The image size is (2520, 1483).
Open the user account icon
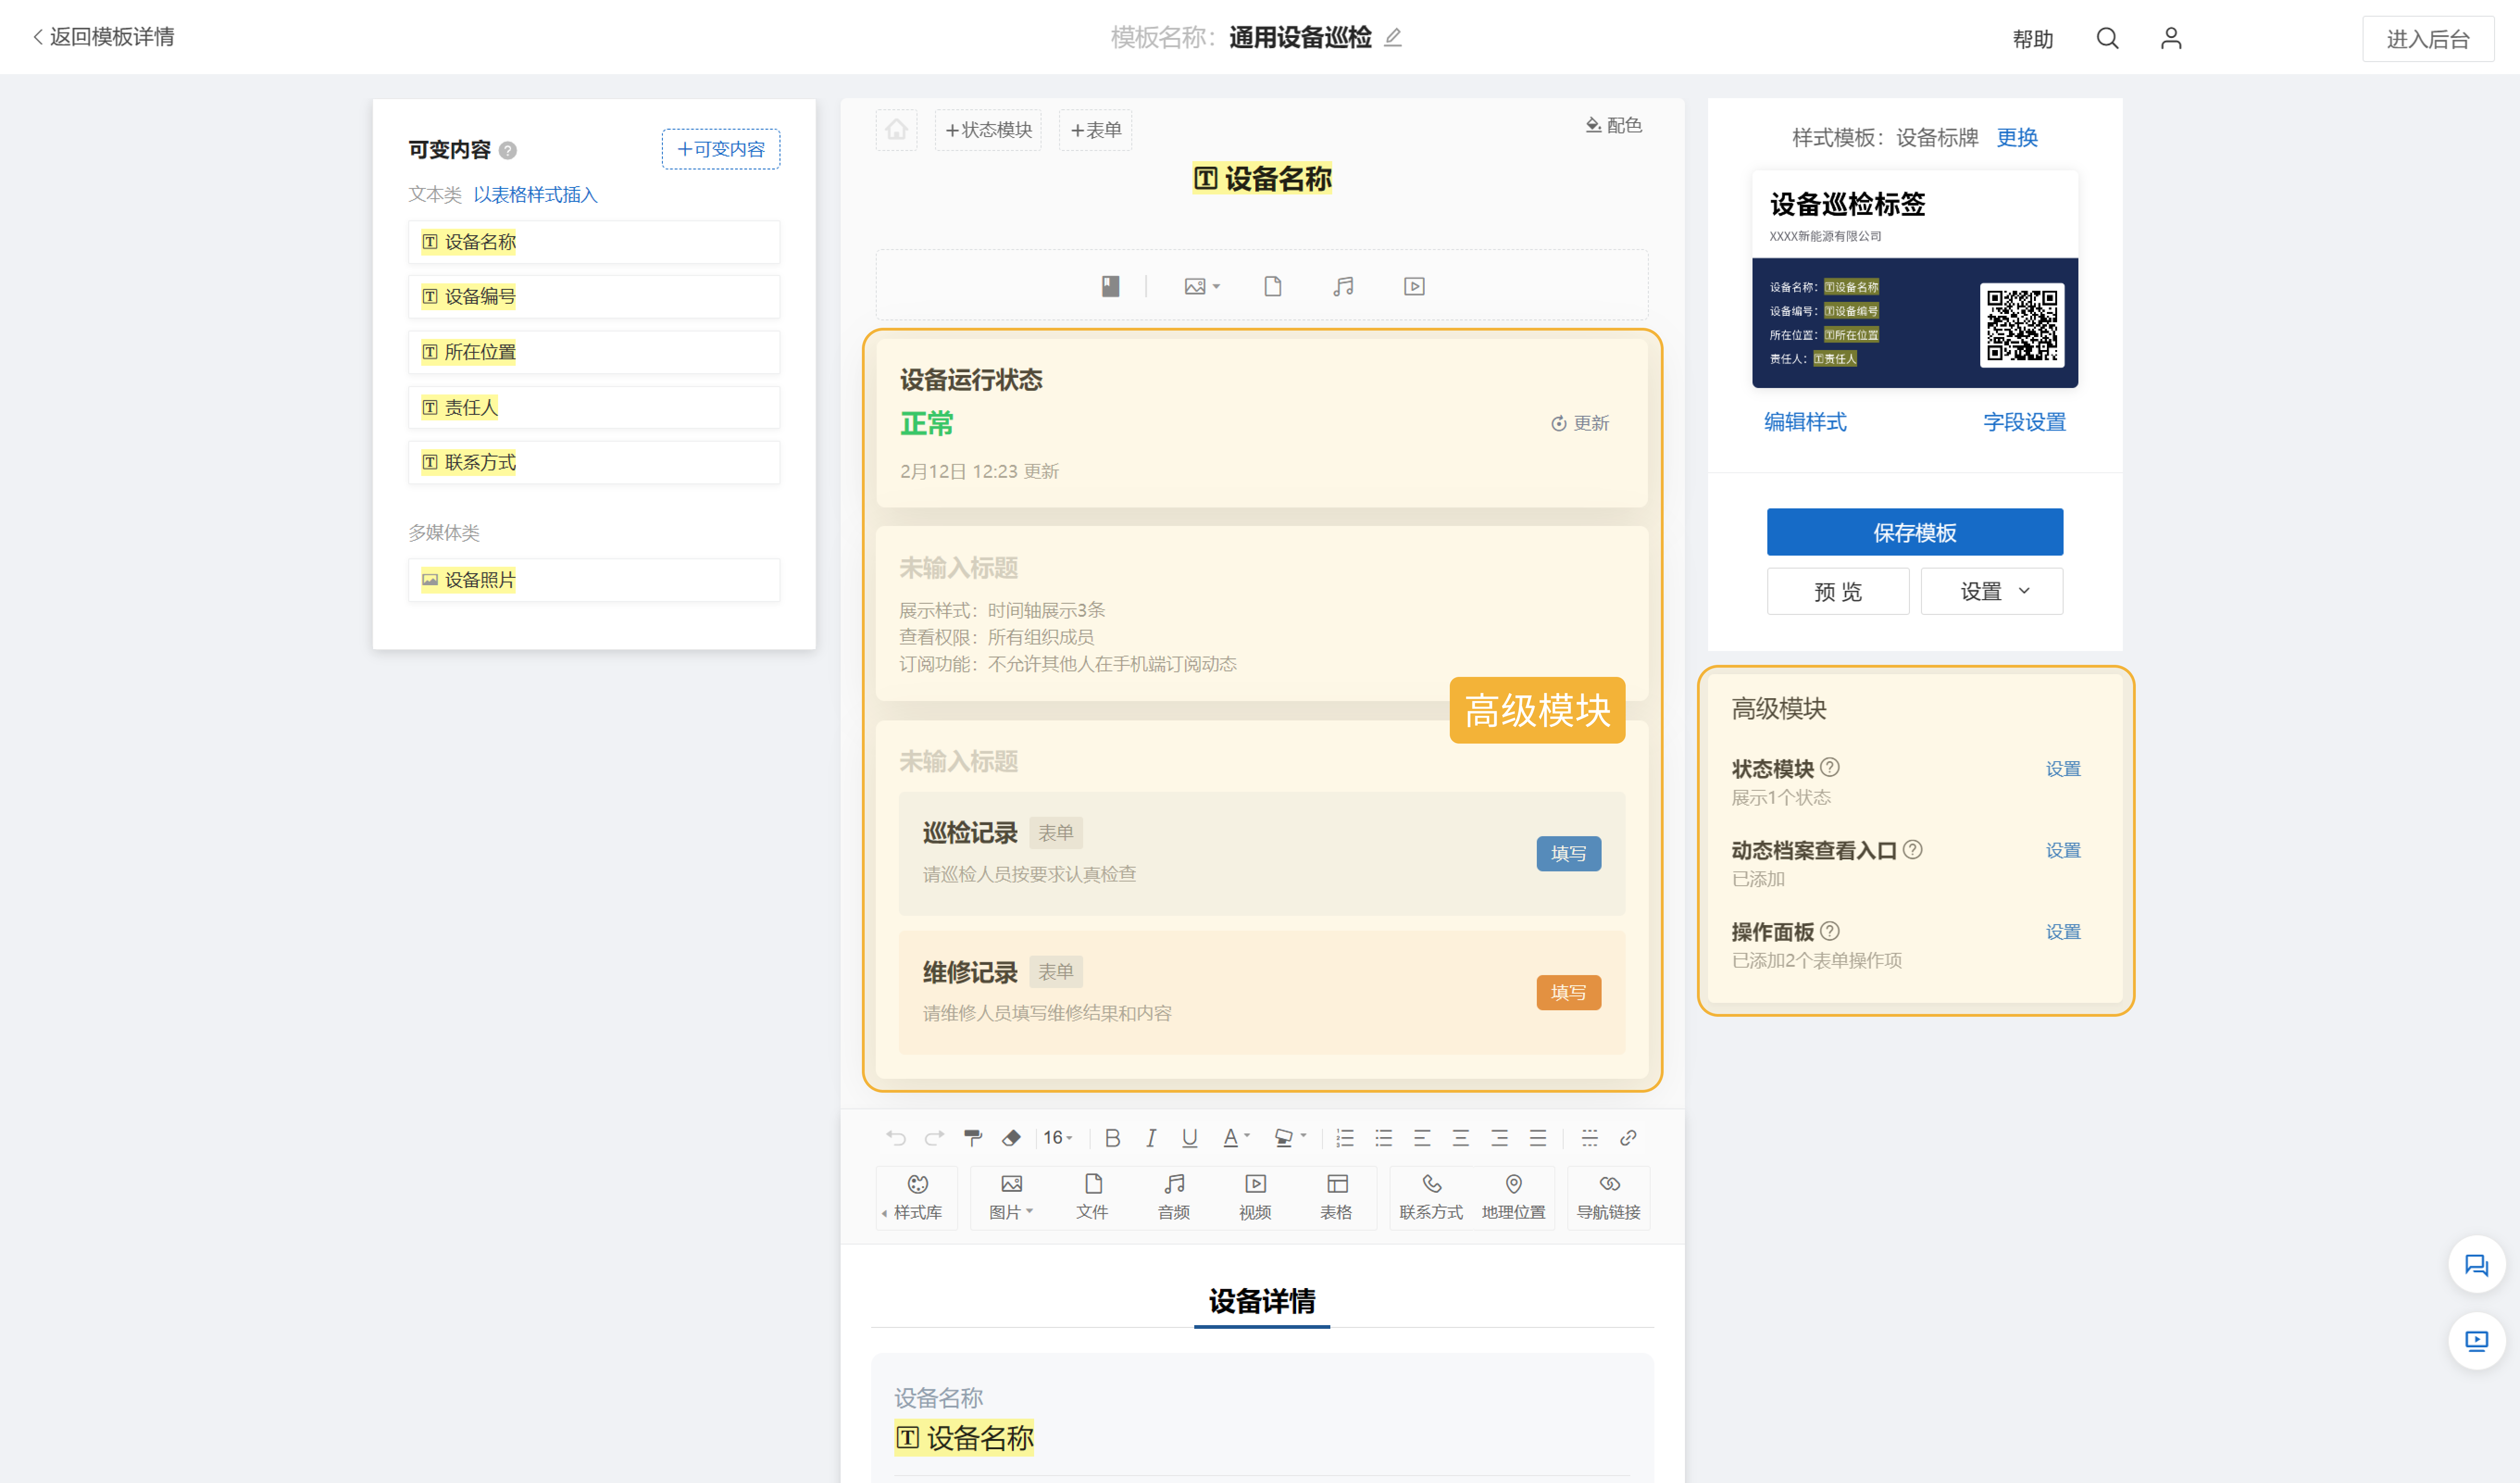coord(2170,38)
